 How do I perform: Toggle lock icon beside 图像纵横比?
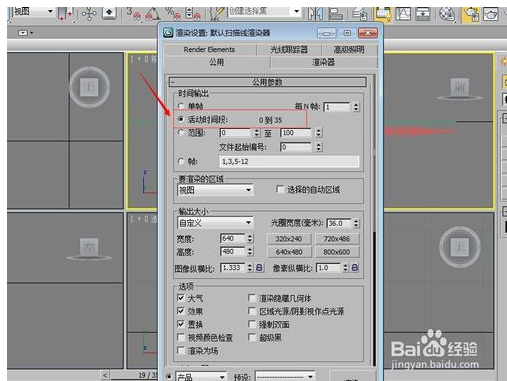pyautogui.click(x=259, y=267)
